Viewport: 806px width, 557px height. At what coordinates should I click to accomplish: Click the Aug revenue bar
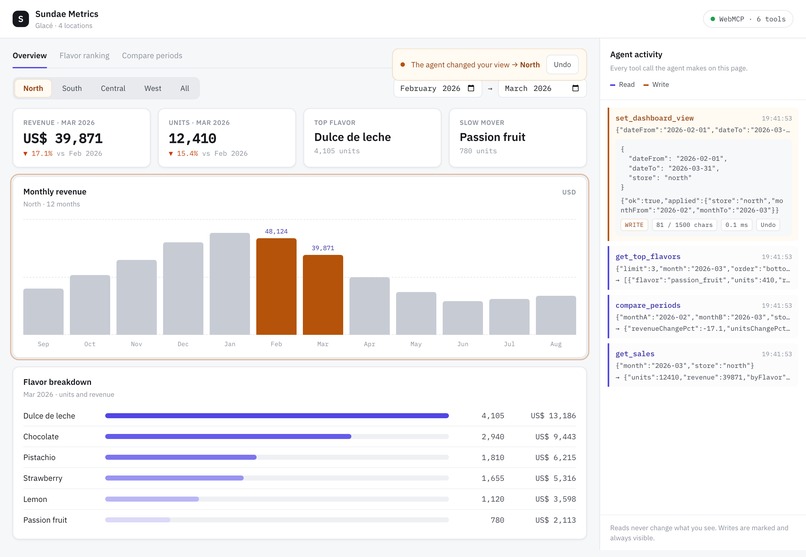[x=556, y=315]
